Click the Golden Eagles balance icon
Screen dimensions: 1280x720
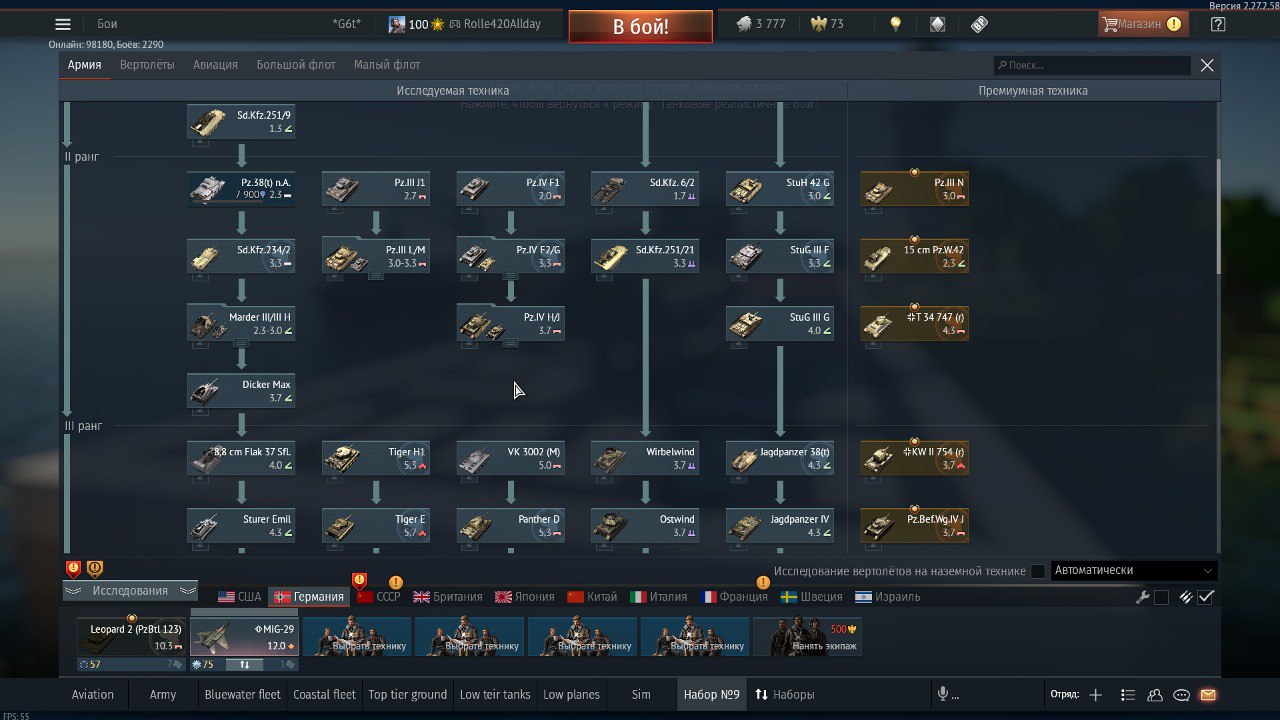pyautogui.click(x=818, y=24)
